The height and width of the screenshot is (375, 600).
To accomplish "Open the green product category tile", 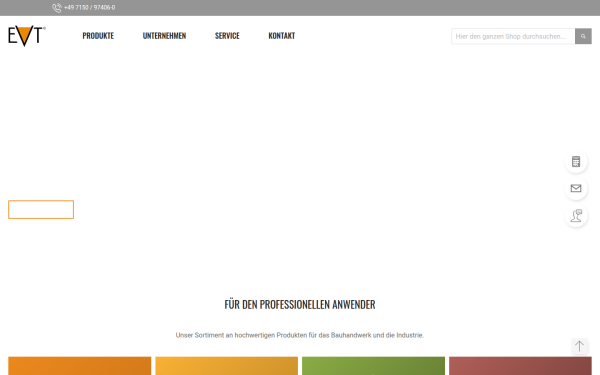I will click(373, 366).
